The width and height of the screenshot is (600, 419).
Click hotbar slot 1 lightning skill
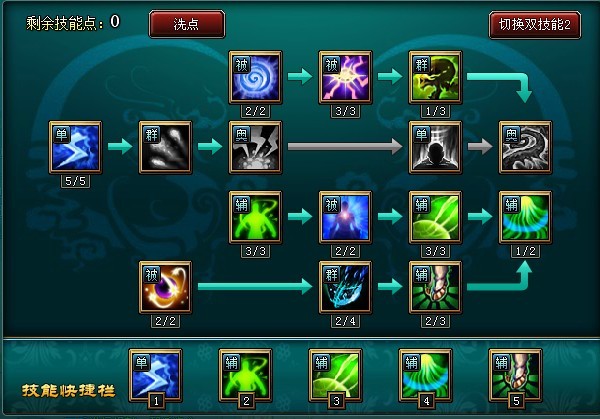click(155, 375)
